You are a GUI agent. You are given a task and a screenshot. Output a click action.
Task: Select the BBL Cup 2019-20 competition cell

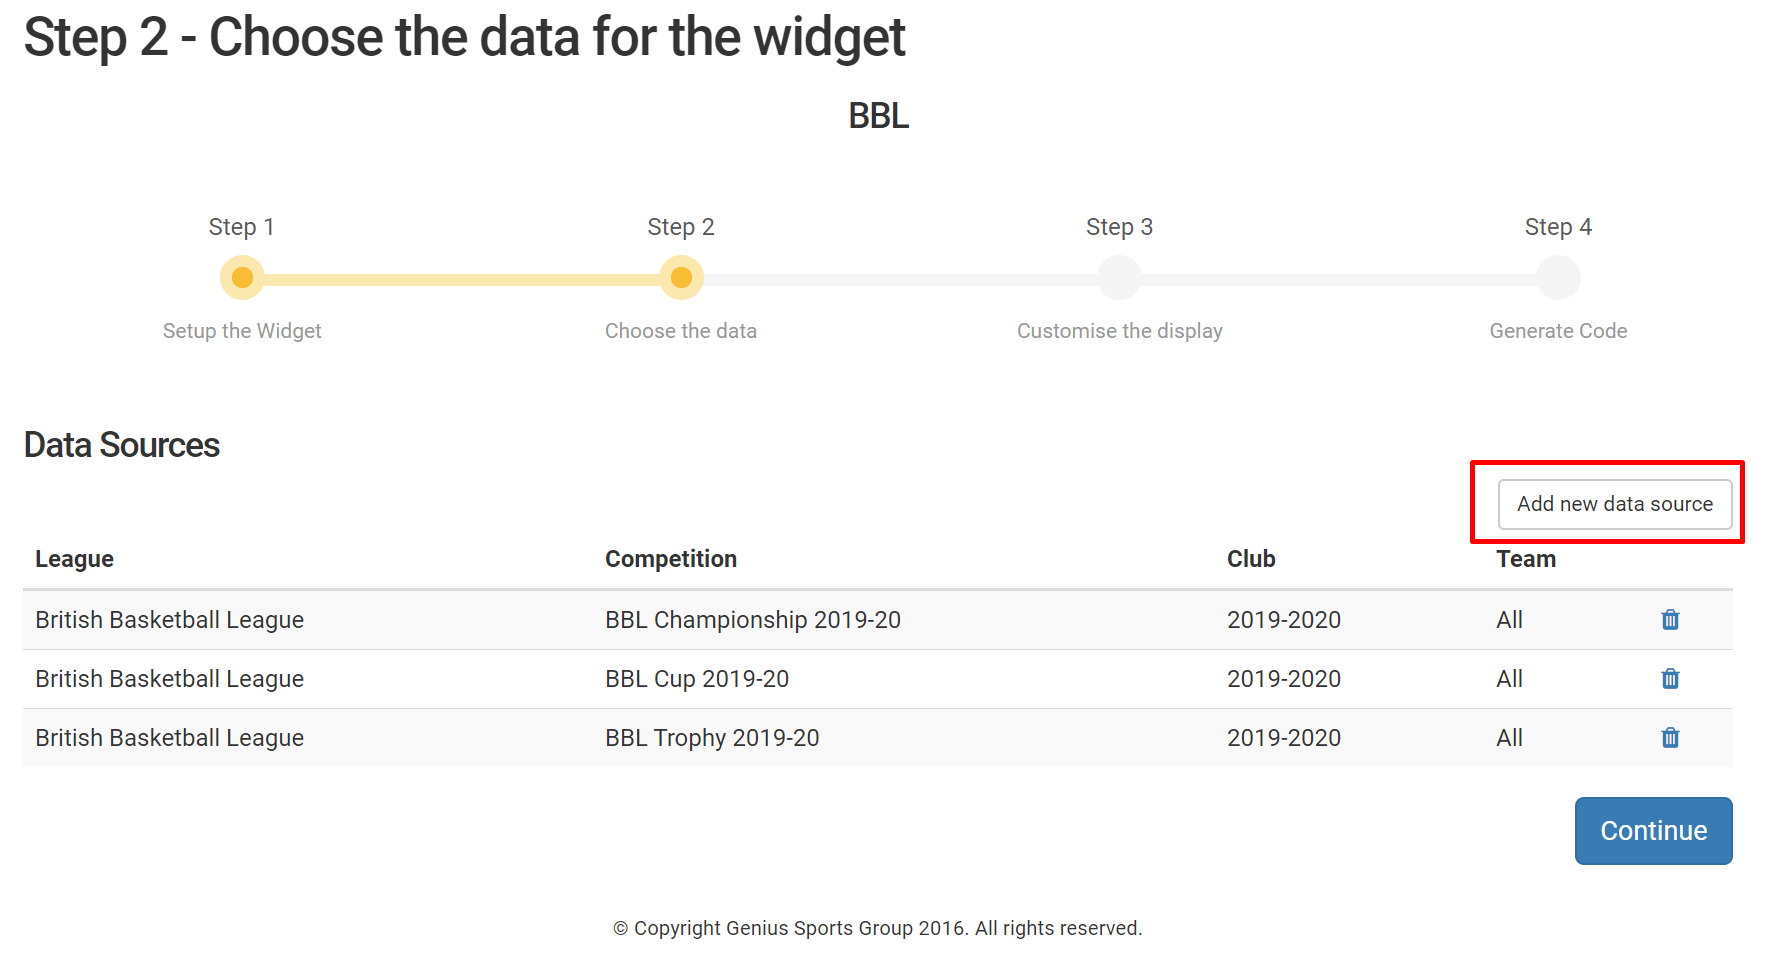click(697, 679)
